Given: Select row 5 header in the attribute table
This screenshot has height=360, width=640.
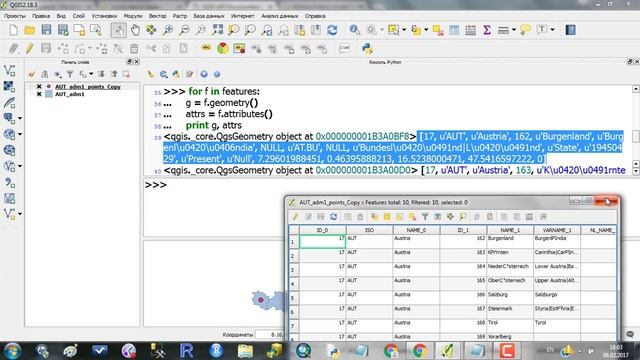Looking at the screenshot, I should click(x=293, y=298).
